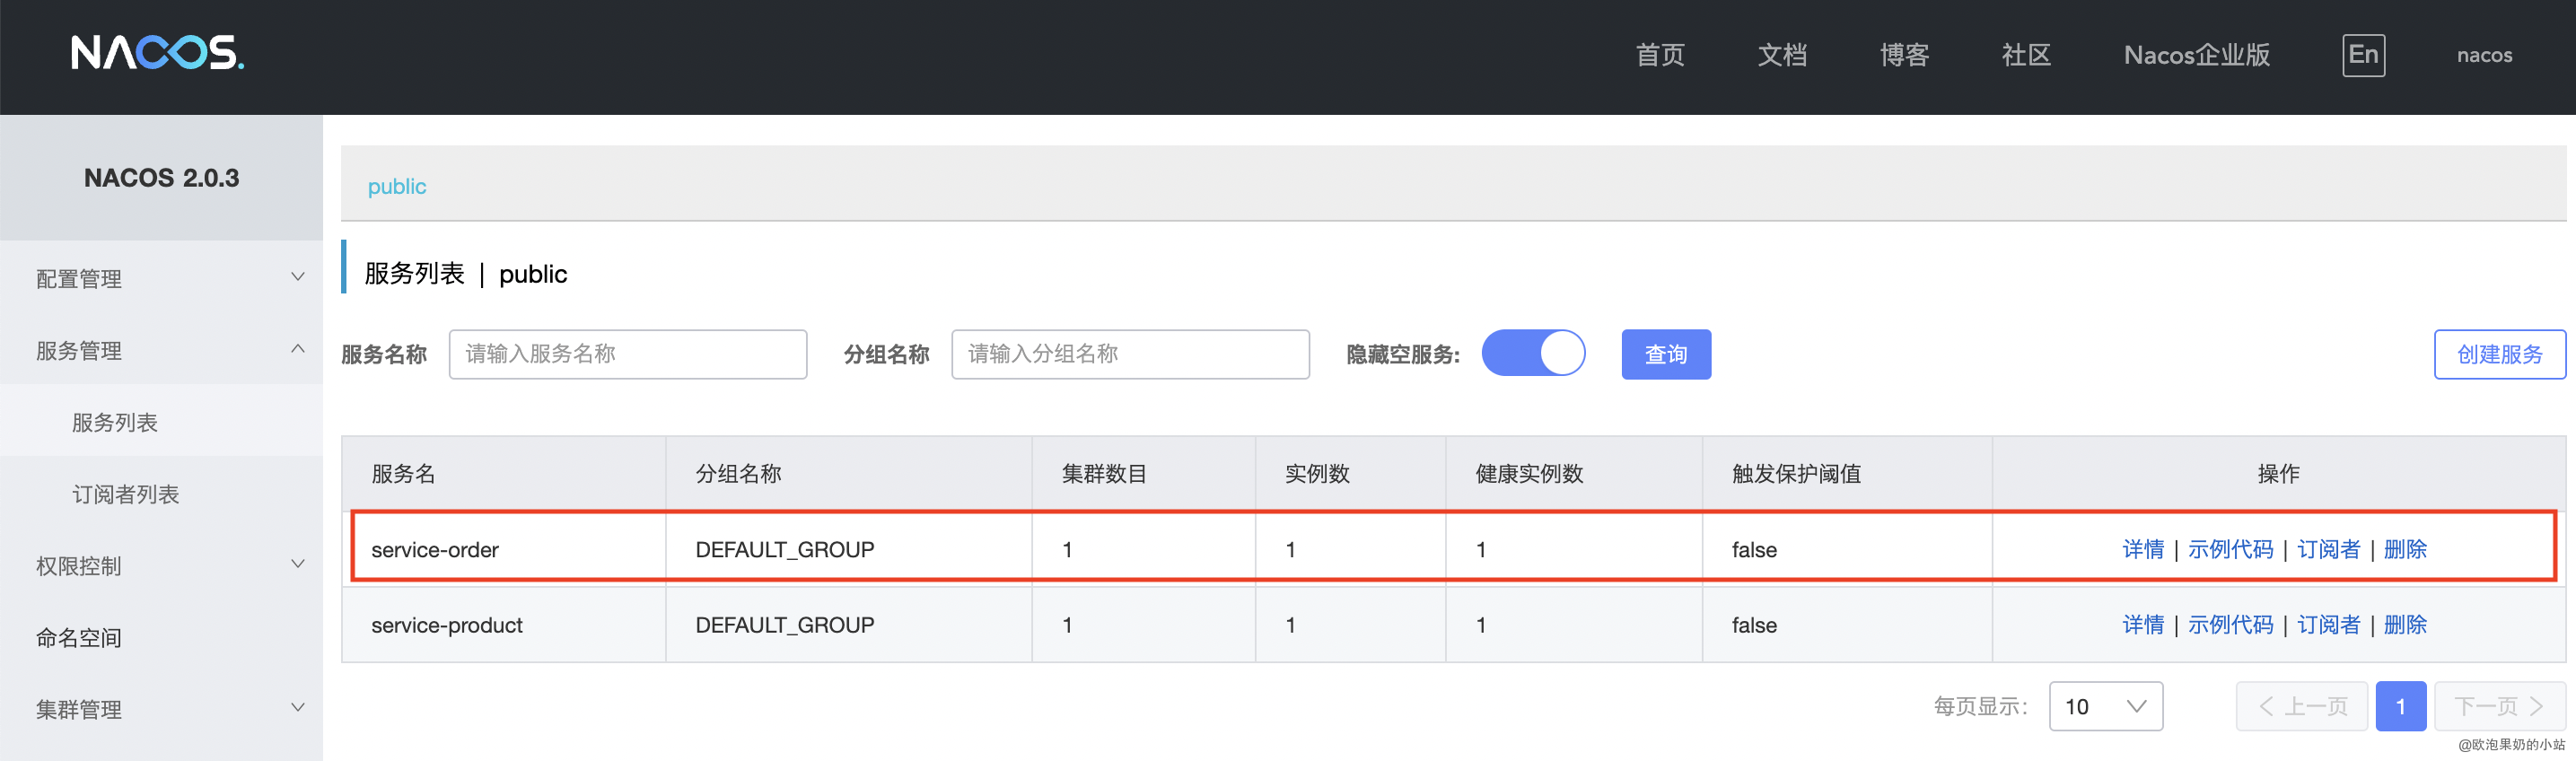
Task: Focus the 服务名称 input field
Action: (628, 354)
